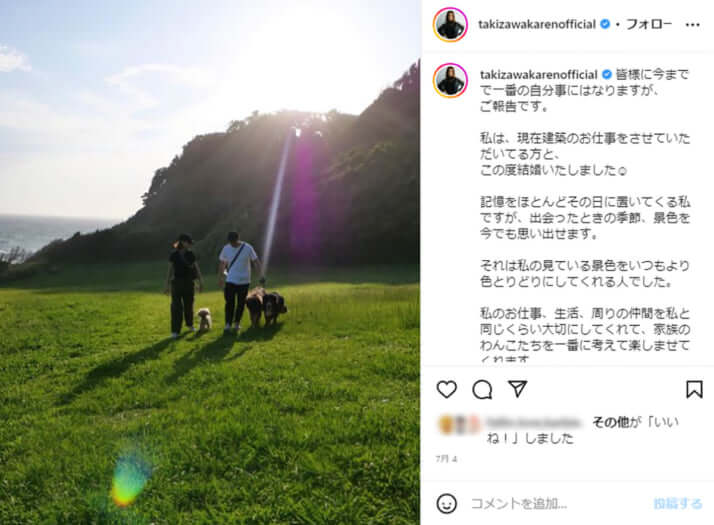Like the post with heart icon
The image size is (714, 525).
pyautogui.click(x=446, y=390)
